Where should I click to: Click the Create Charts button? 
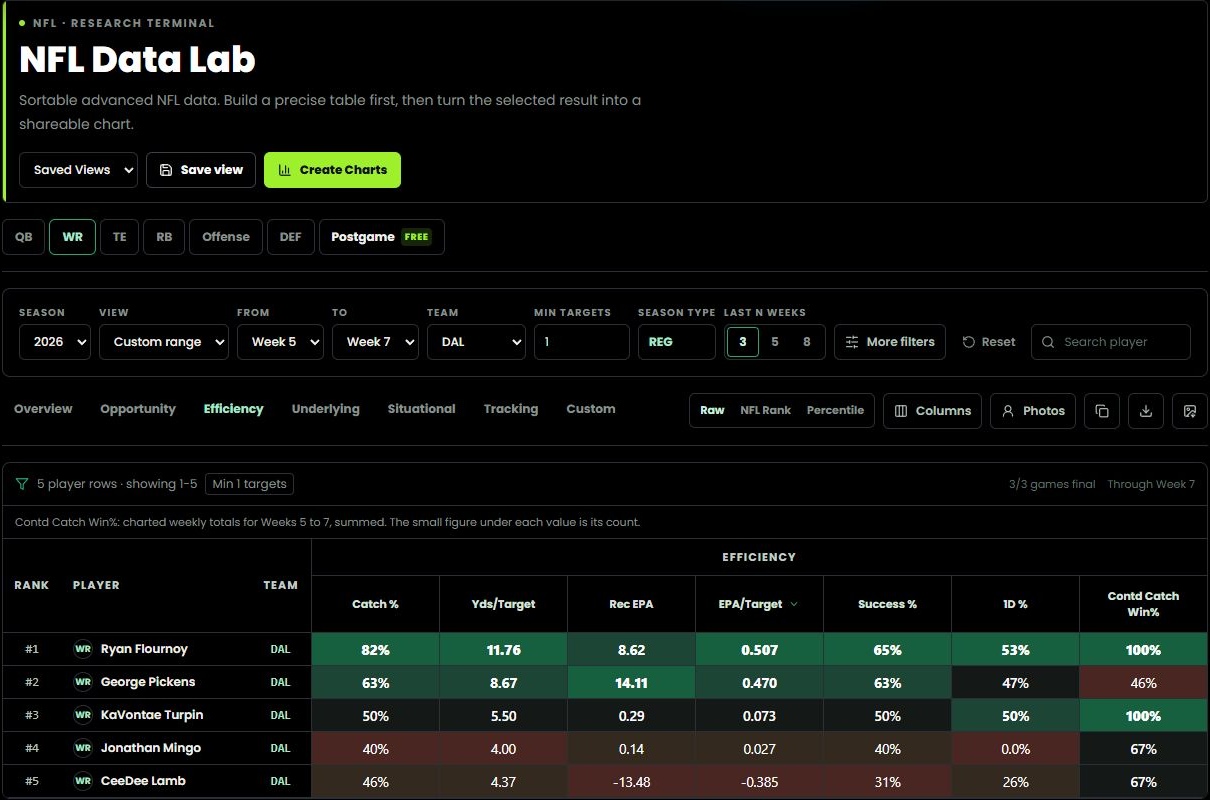(x=332, y=170)
